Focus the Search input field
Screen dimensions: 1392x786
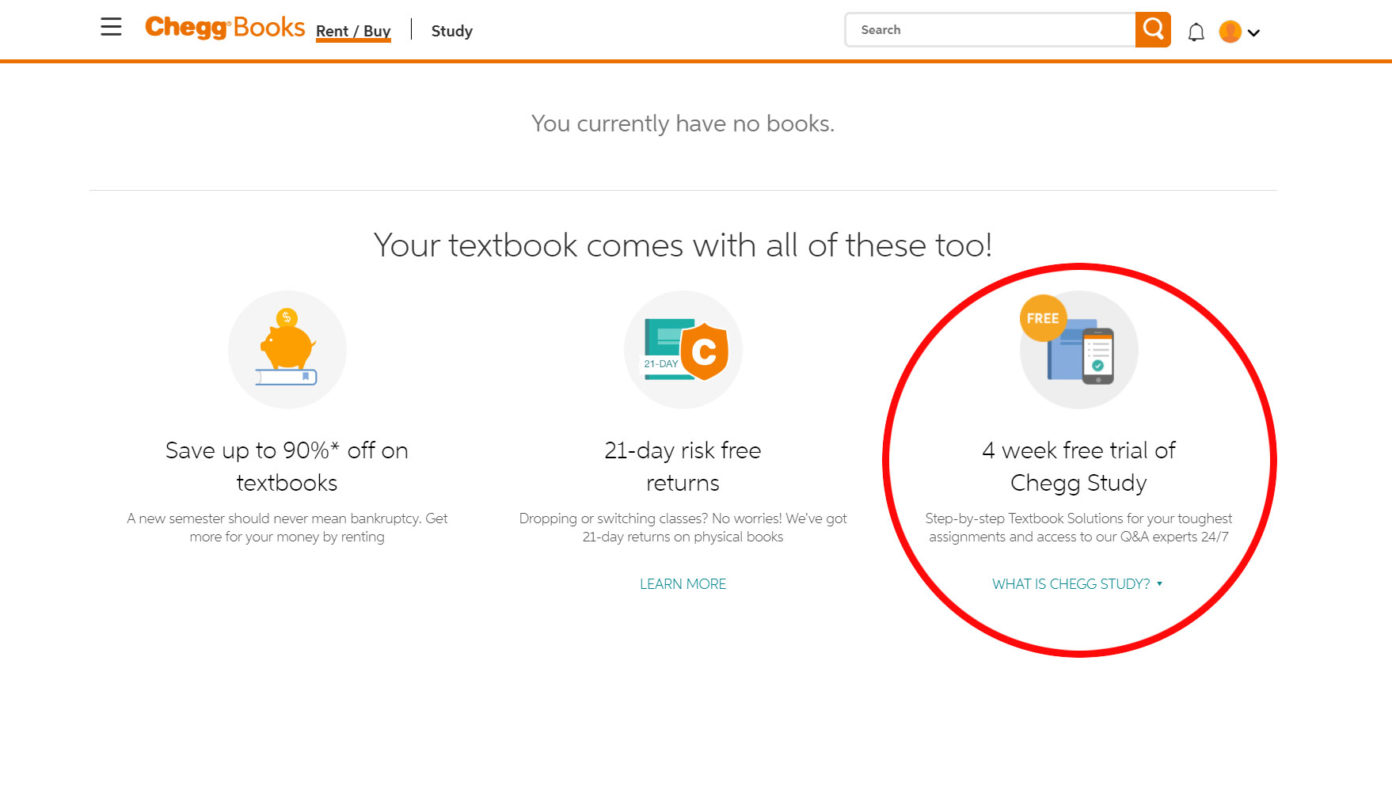click(990, 30)
